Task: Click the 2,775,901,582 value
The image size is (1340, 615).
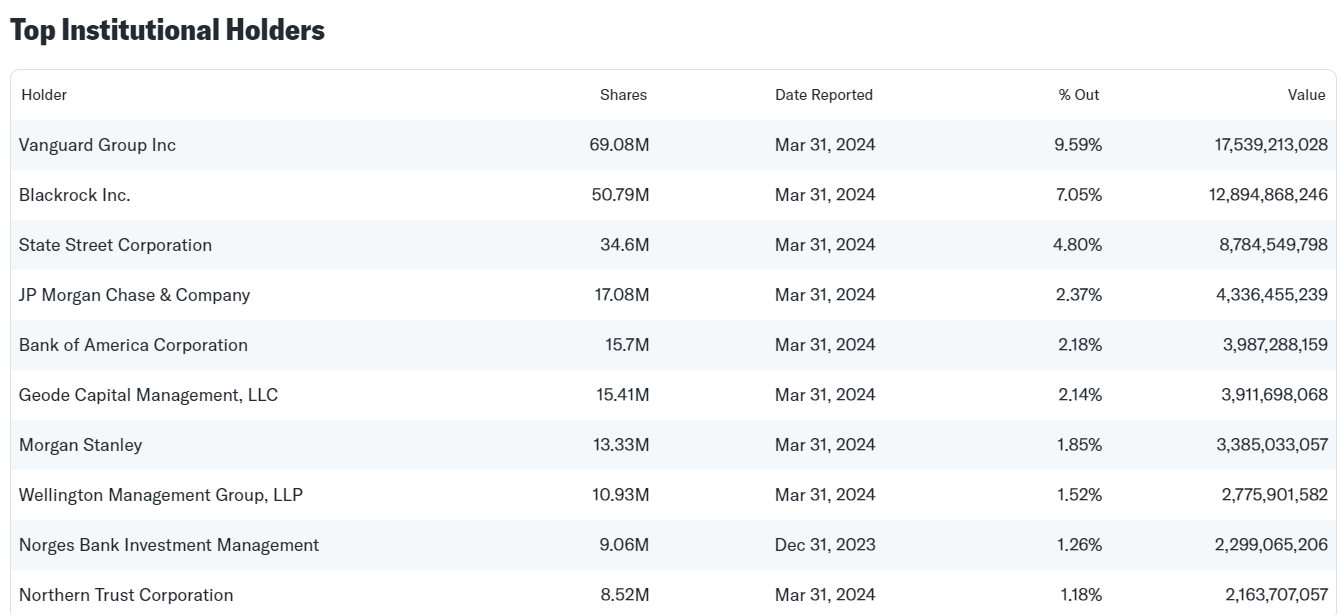Action: (1275, 495)
